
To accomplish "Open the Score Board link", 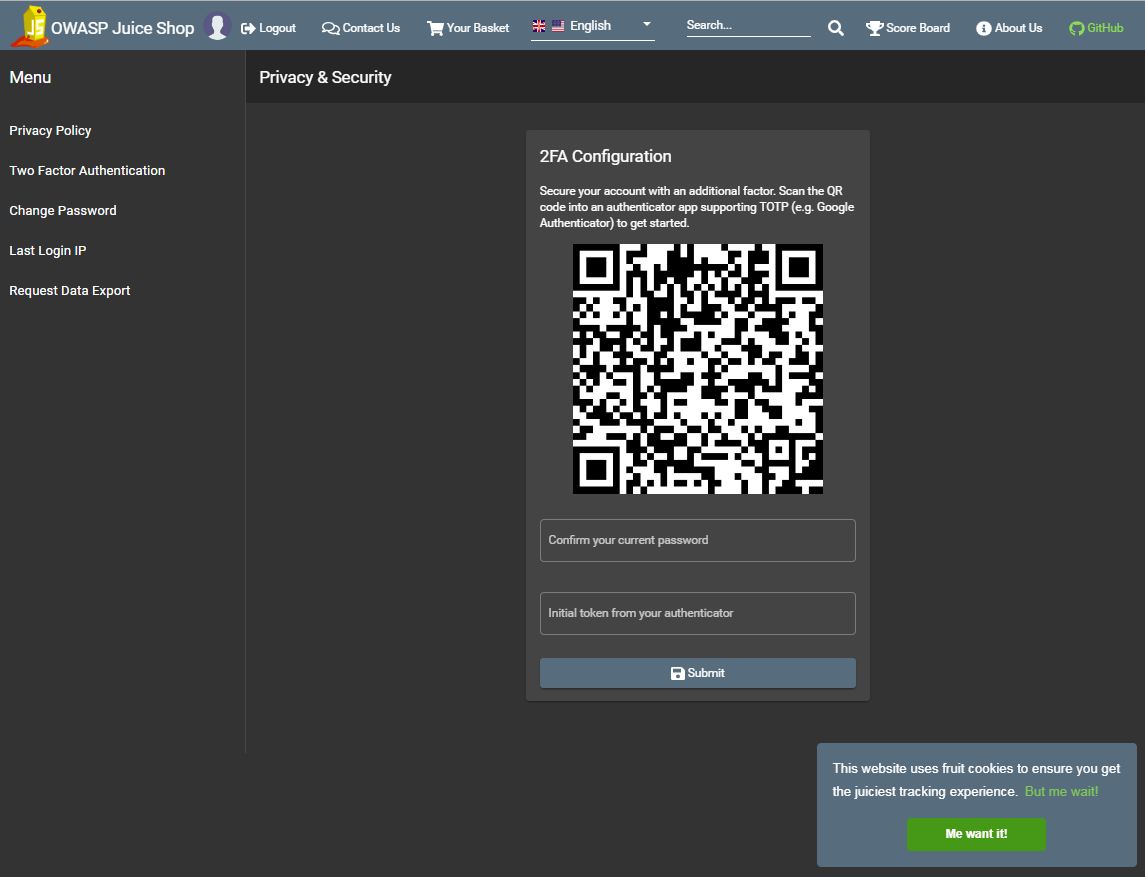I will click(908, 28).
